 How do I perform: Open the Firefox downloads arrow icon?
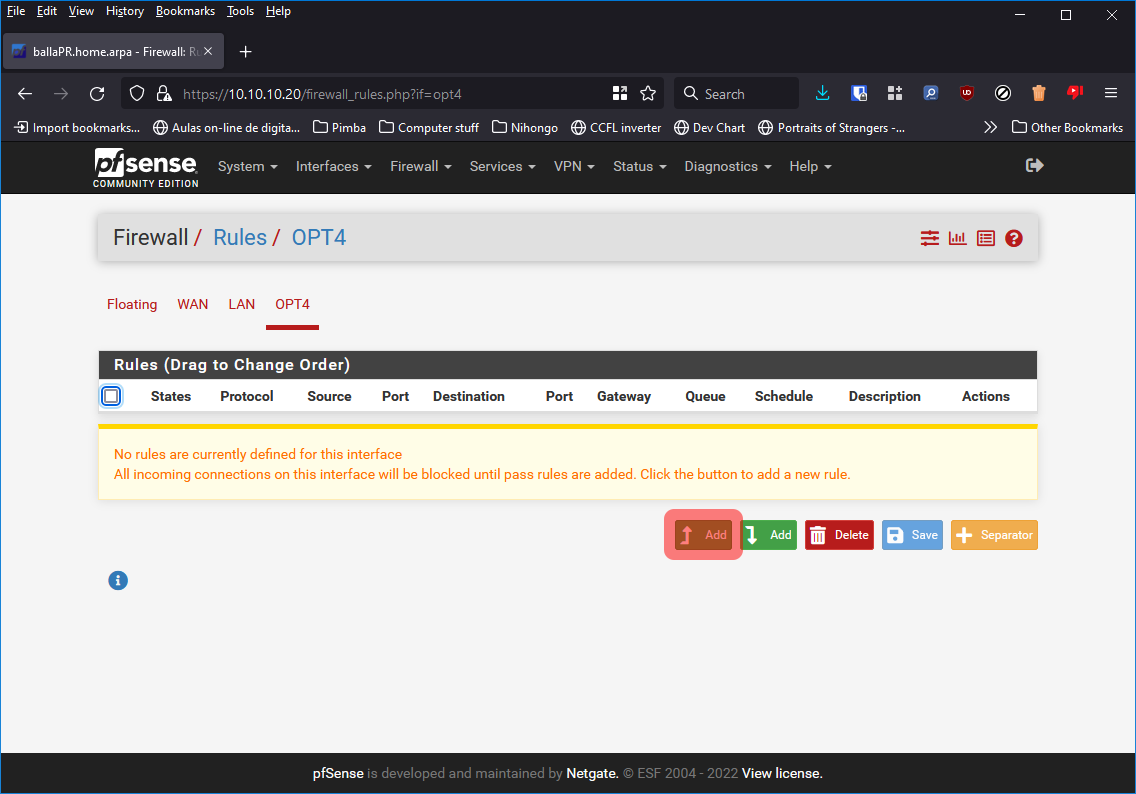point(823,93)
